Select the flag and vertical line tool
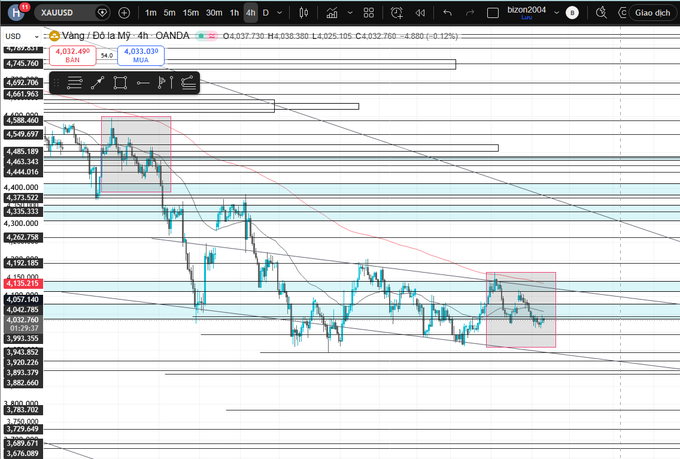Screen dimensions: 680x459 point(165,82)
